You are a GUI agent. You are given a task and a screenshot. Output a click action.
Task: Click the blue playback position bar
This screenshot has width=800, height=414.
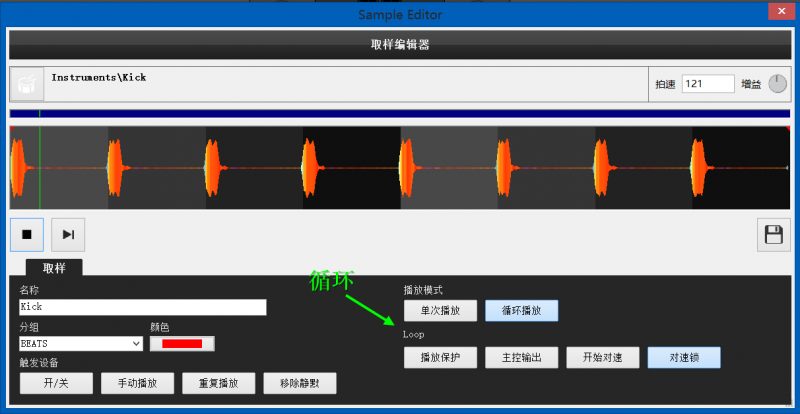(400, 114)
